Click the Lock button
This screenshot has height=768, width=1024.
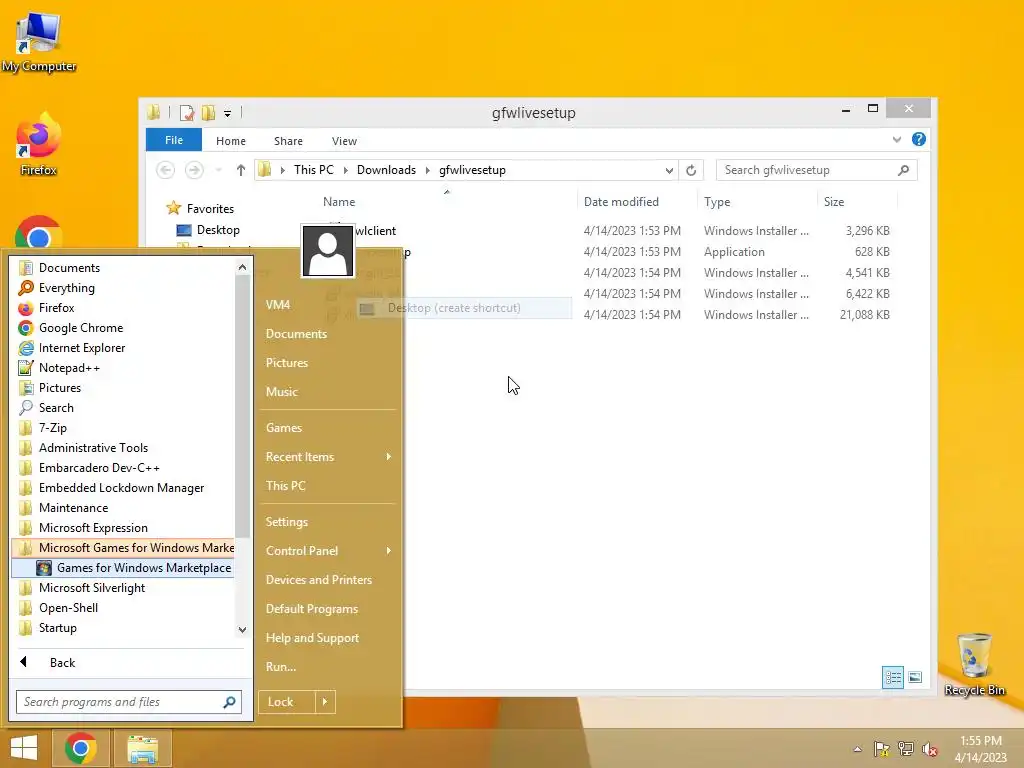[x=287, y=702]
